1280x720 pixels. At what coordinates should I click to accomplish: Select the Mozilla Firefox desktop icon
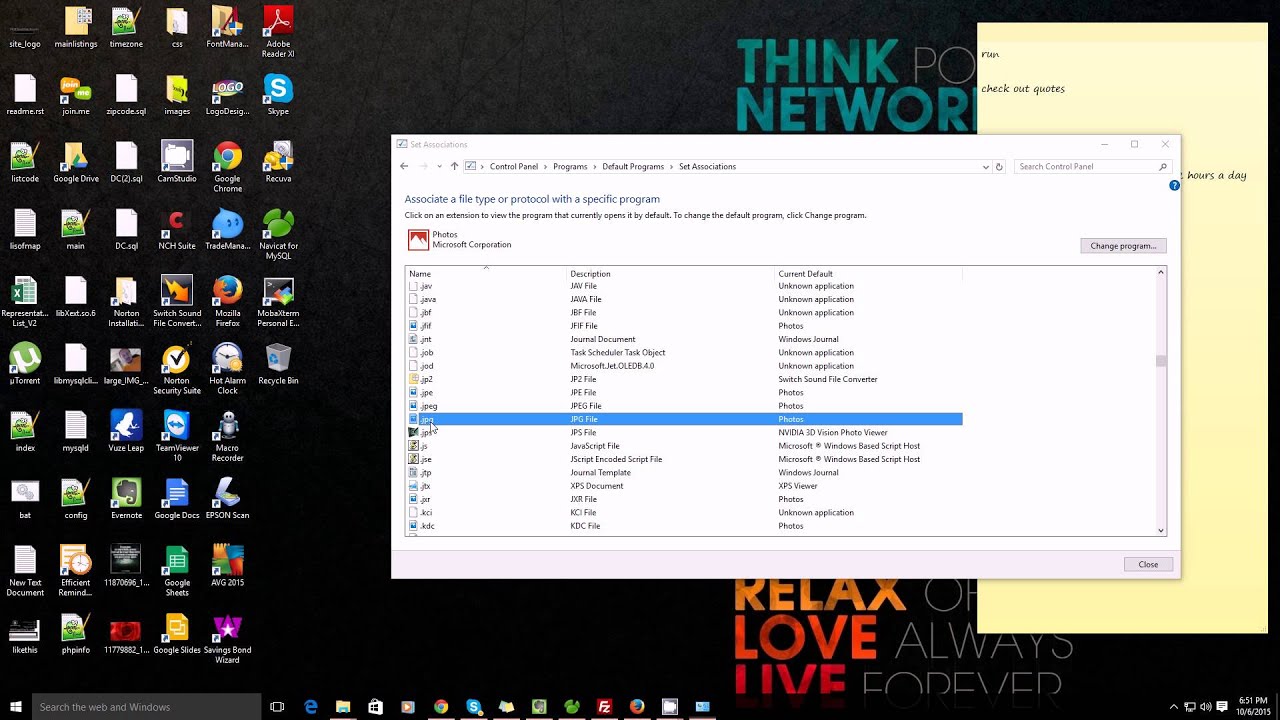[x=227, y=301]
